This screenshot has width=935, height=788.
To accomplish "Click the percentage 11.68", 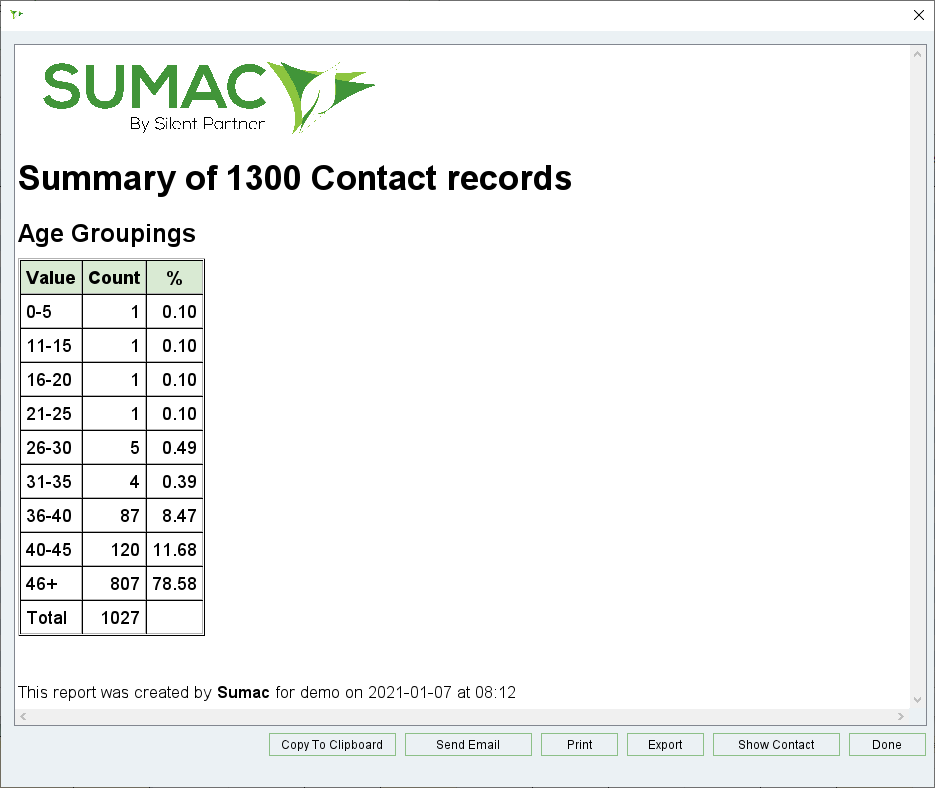I will [175, 550].
